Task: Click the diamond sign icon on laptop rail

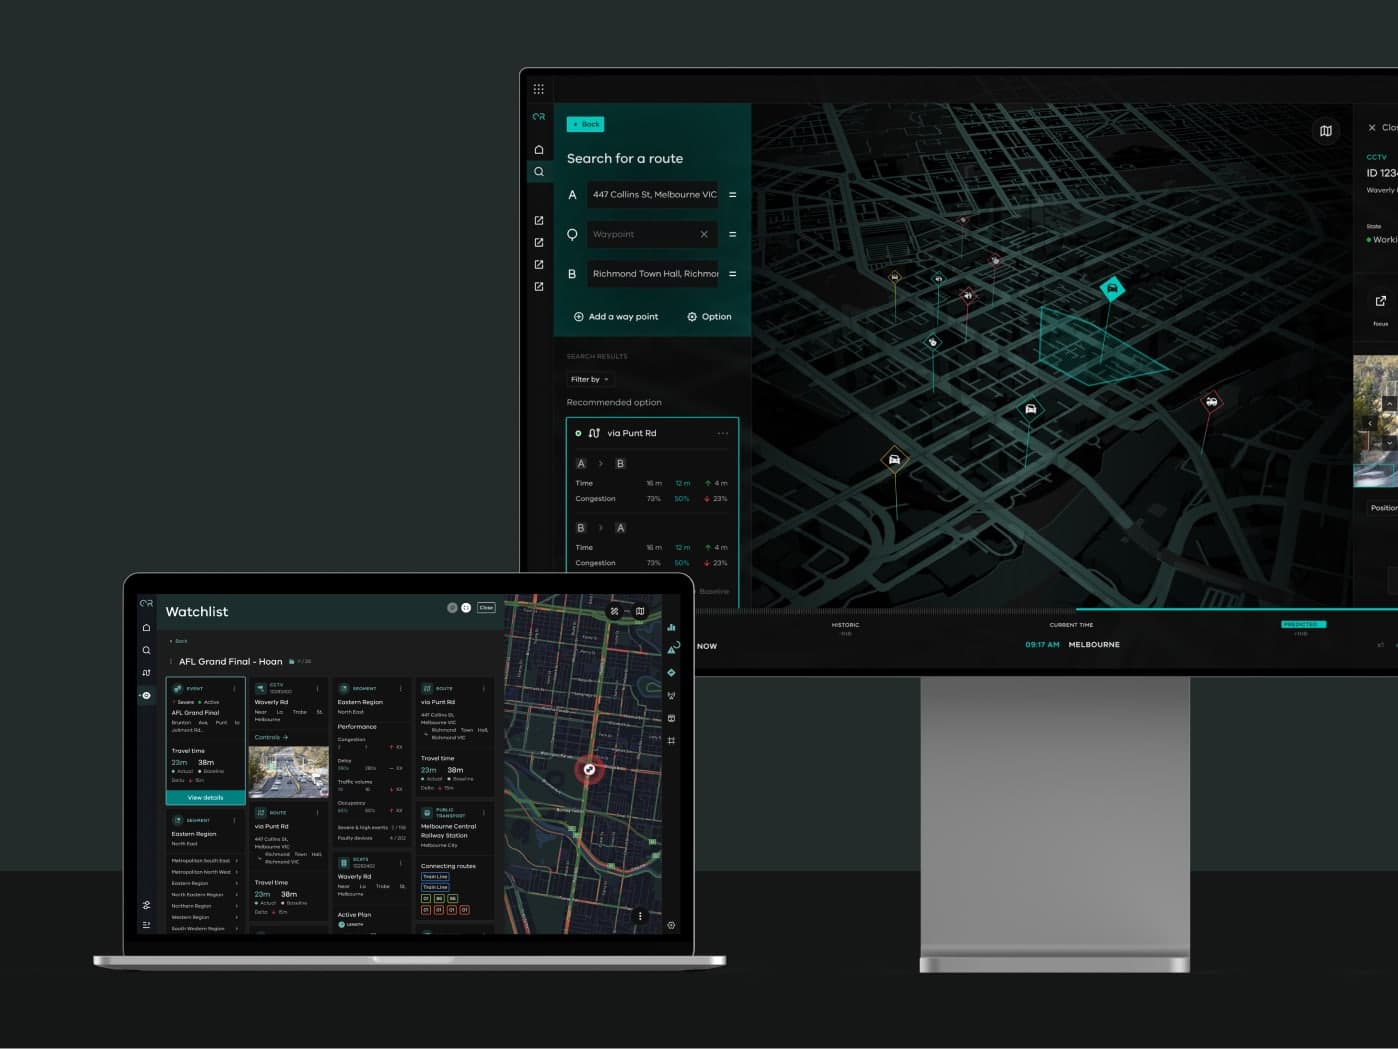Action: point(671,673)
